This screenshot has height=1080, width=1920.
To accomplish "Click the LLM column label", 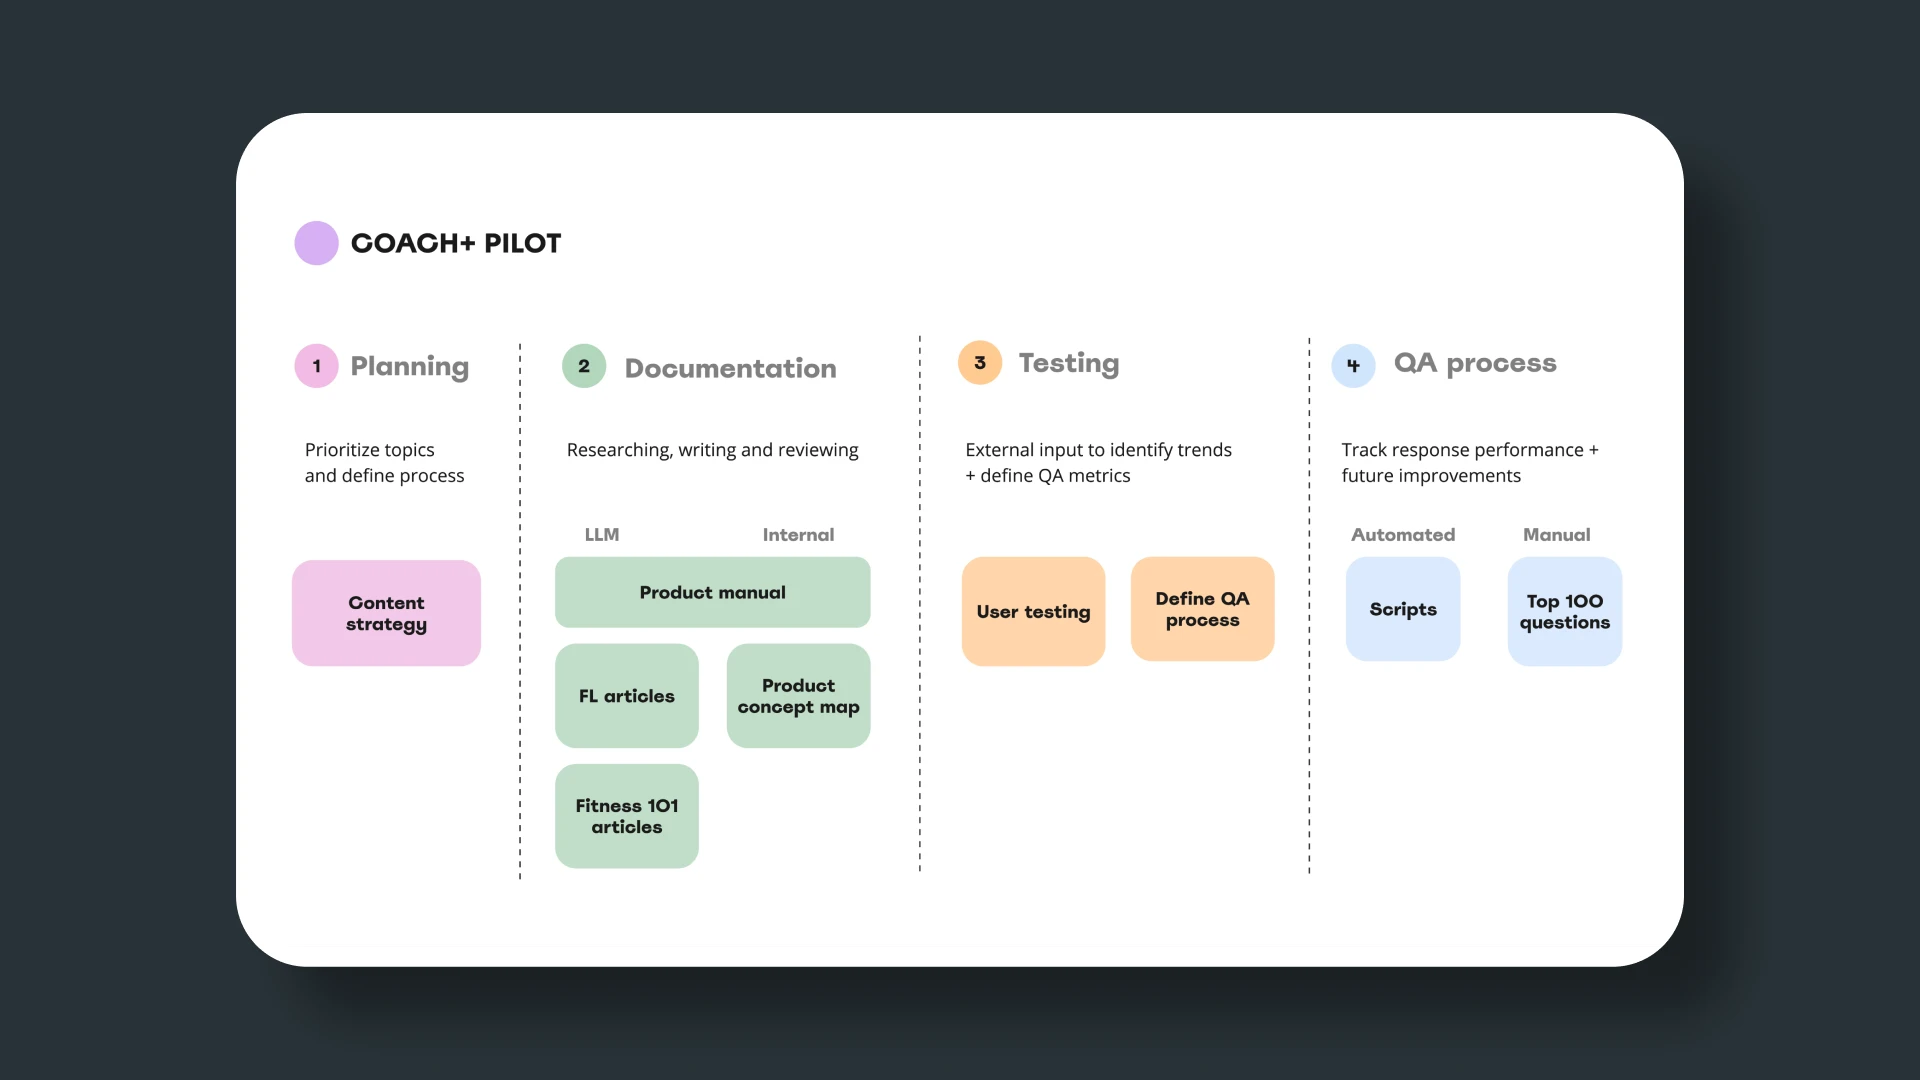I will pos(602,535).
